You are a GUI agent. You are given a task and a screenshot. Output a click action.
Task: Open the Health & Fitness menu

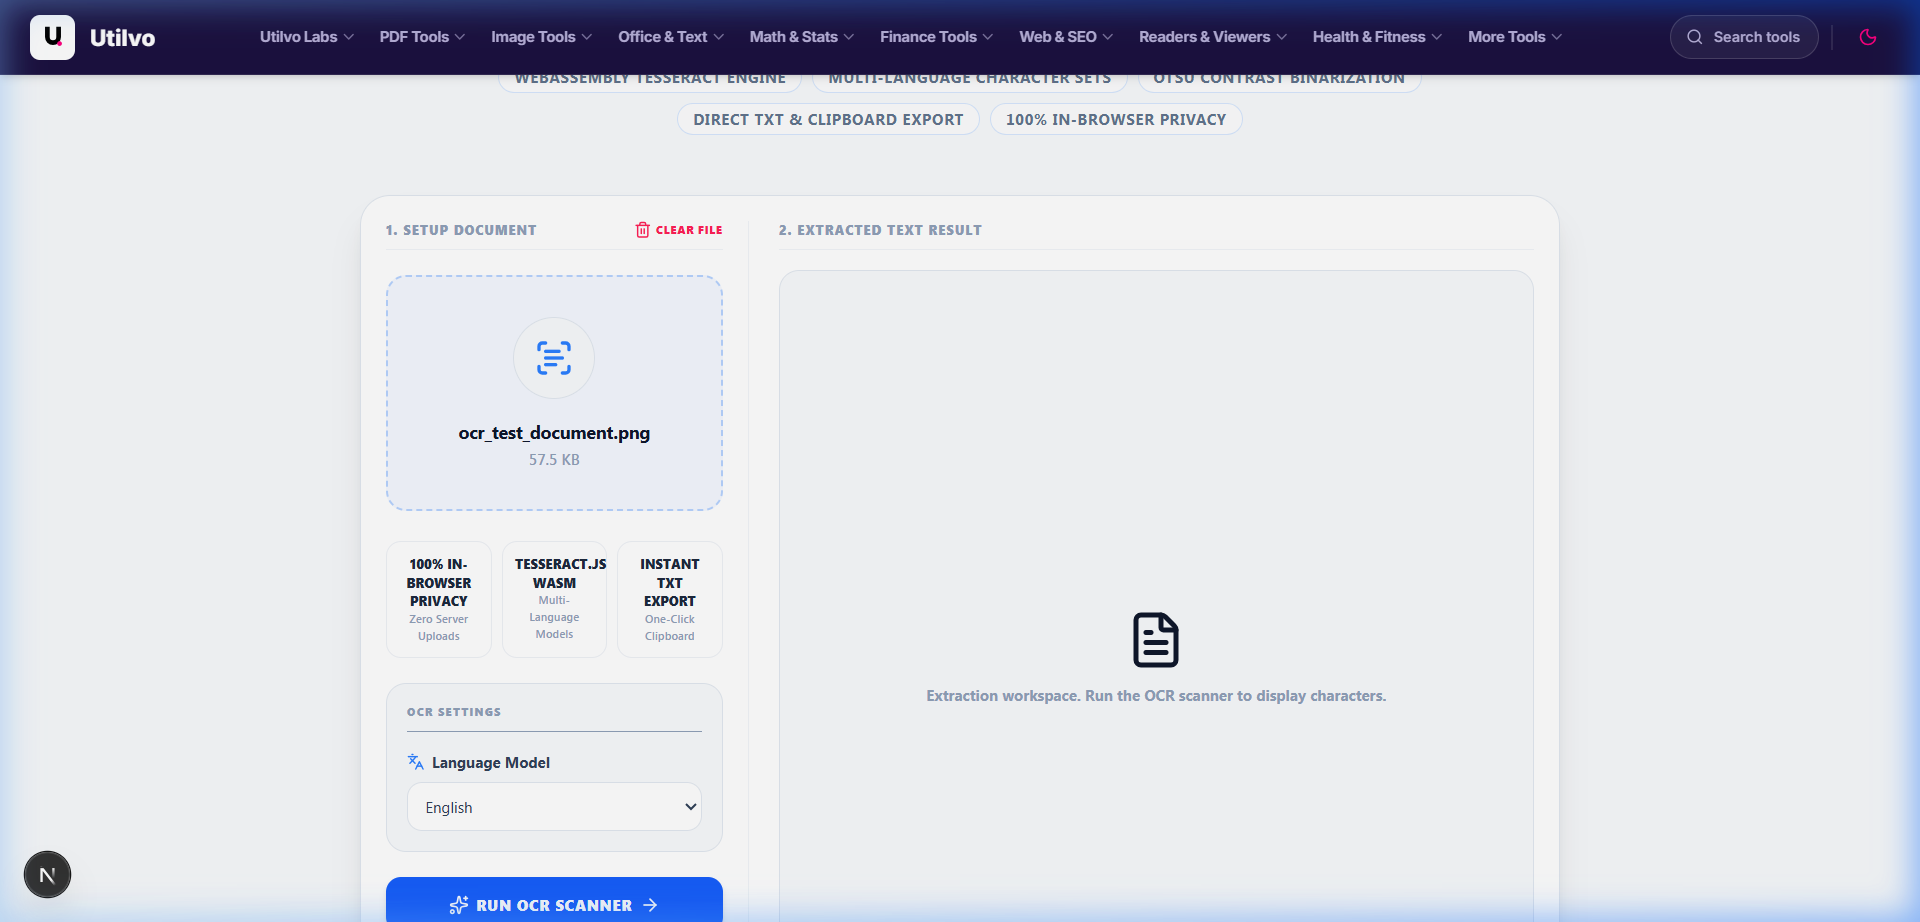tap(1377, 37)
